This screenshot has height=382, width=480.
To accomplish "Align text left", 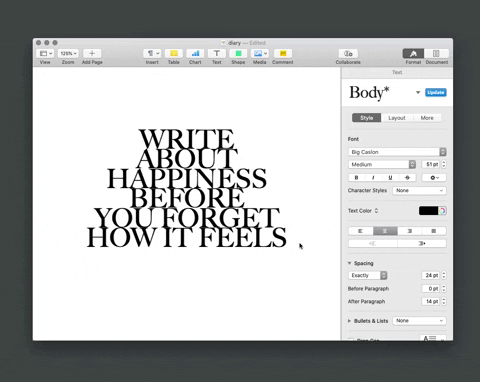I will click(x=361, y=231).
